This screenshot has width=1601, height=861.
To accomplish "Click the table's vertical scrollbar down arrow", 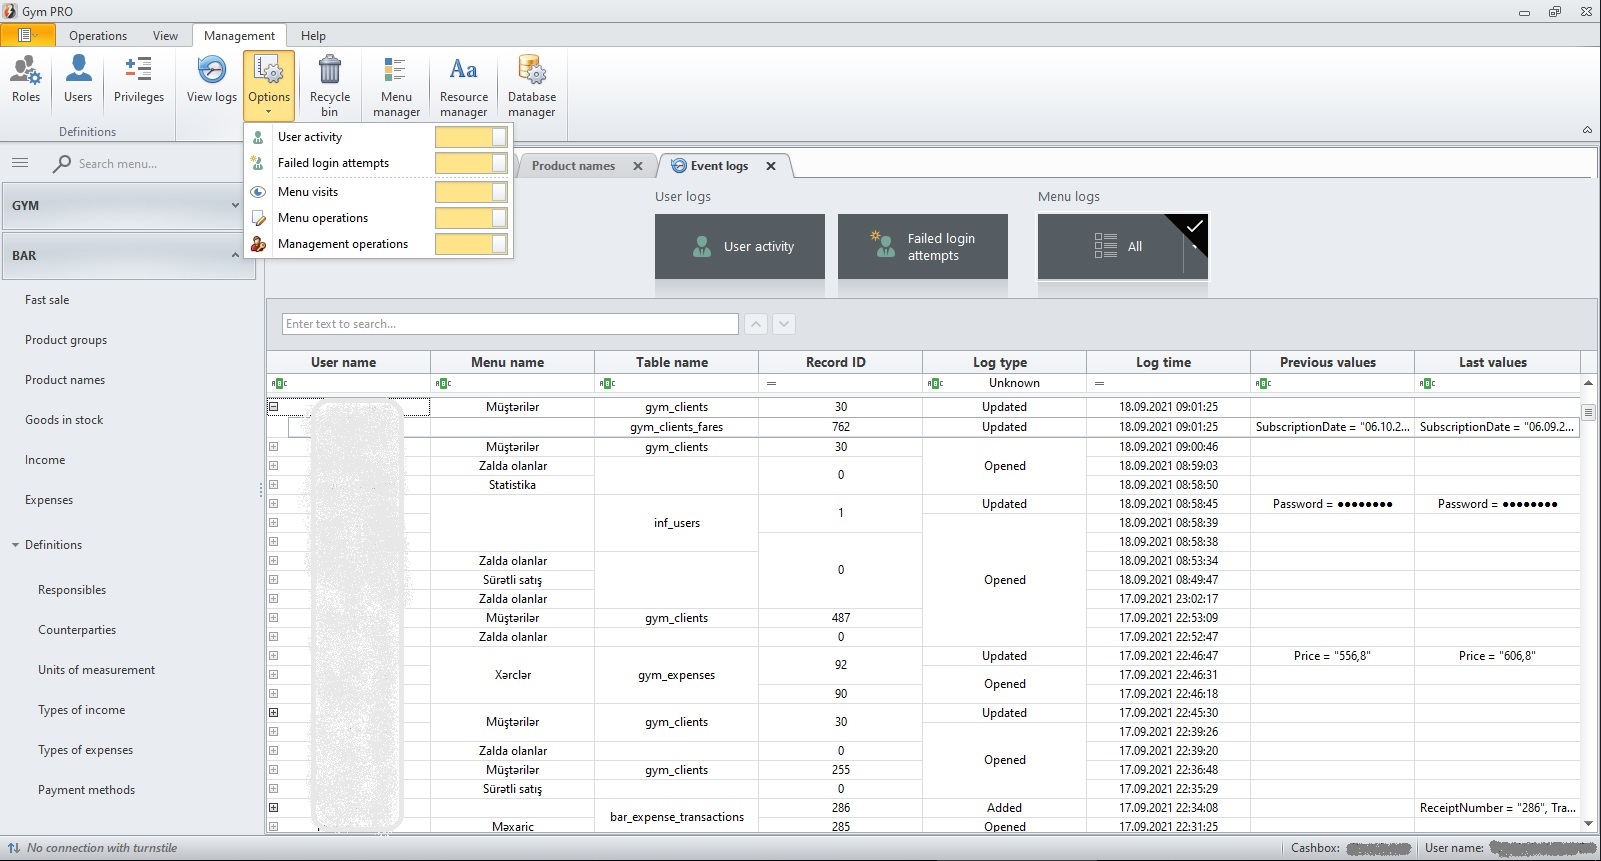I will pyautogui.click(x=1588, y=824).
